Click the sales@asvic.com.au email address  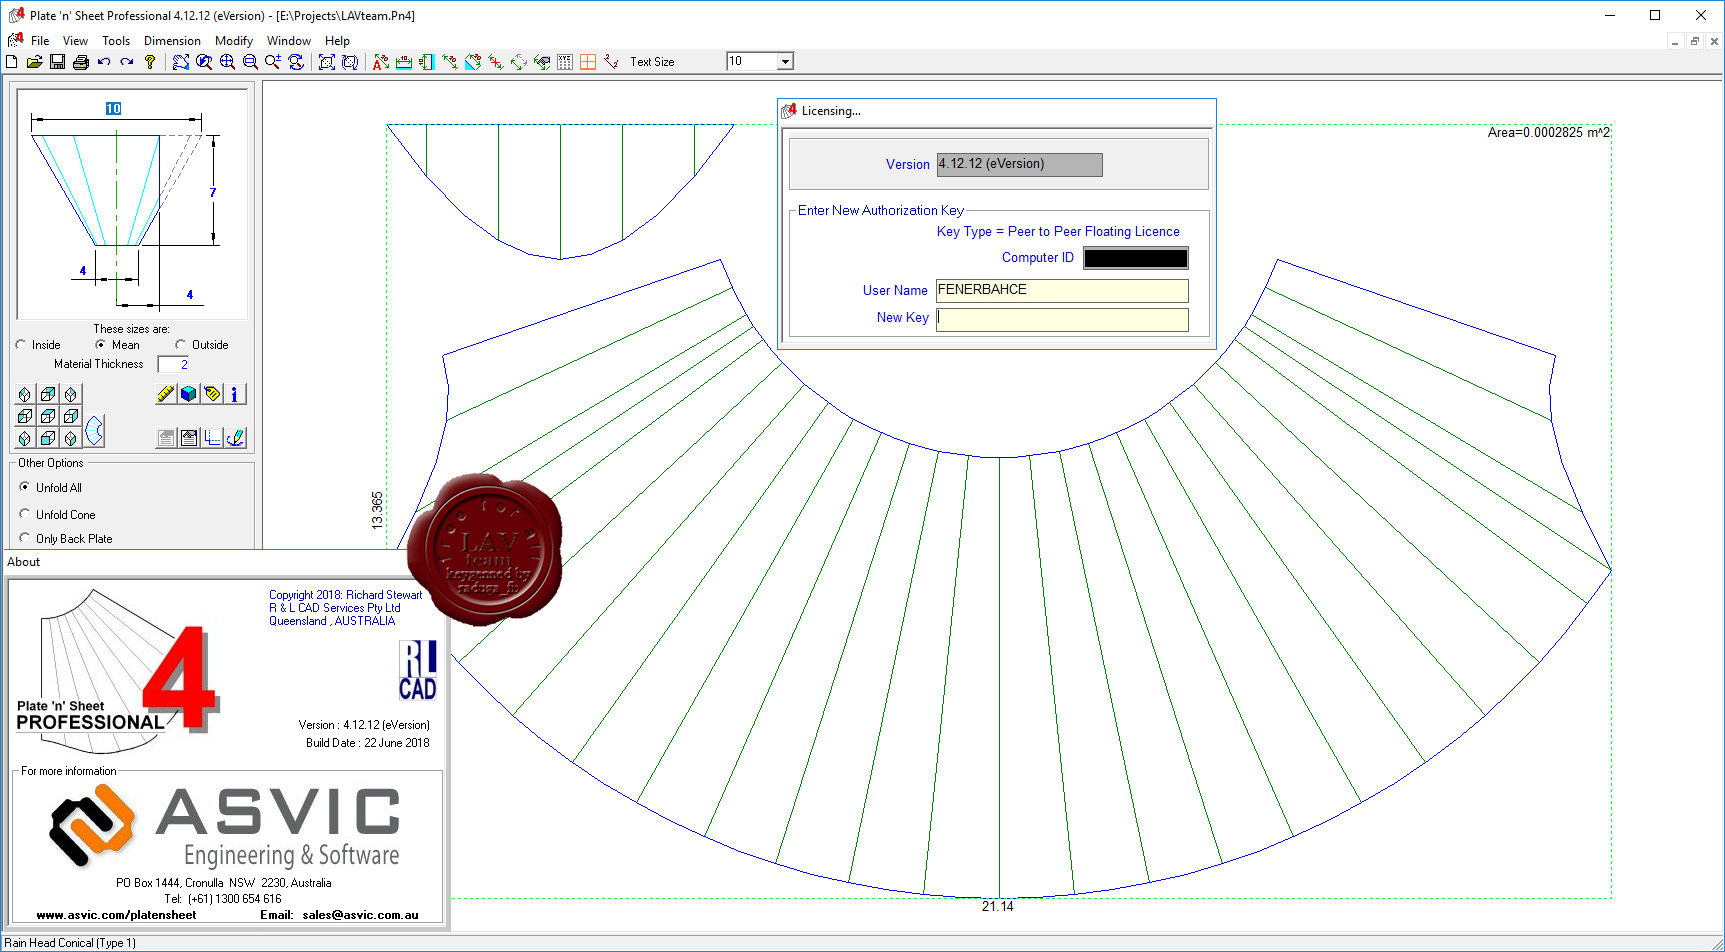coord(360,915)
